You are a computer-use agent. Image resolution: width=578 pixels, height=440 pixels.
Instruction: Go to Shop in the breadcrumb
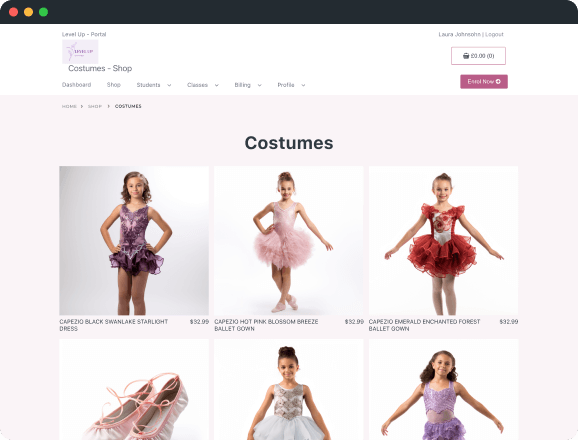click(95, 106)
